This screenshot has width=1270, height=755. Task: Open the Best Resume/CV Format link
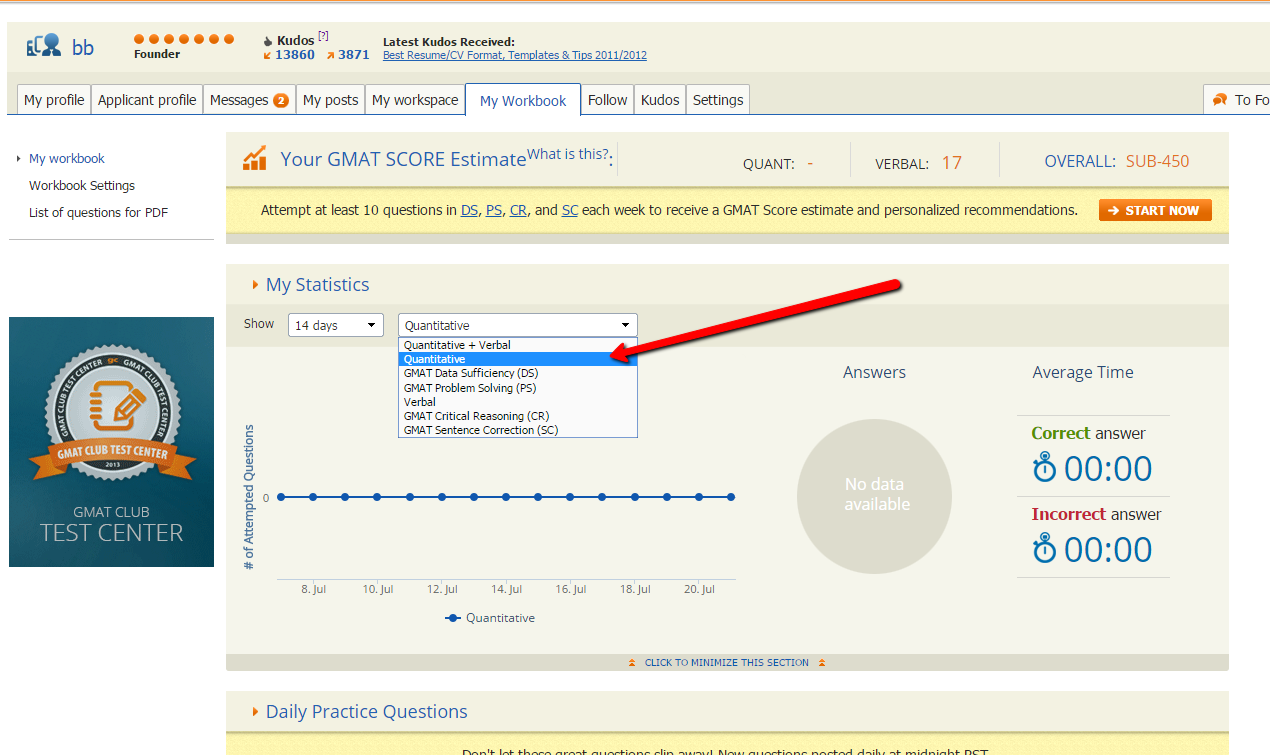(x=514, y=55)
